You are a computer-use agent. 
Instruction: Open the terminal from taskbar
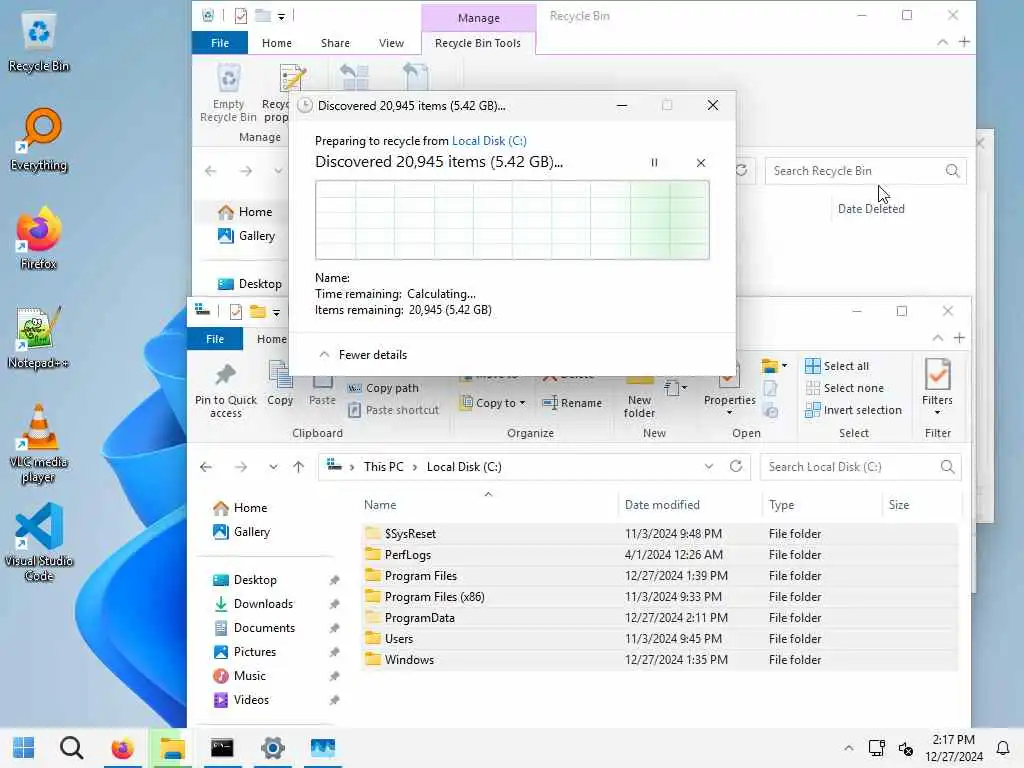pos(222,748)
